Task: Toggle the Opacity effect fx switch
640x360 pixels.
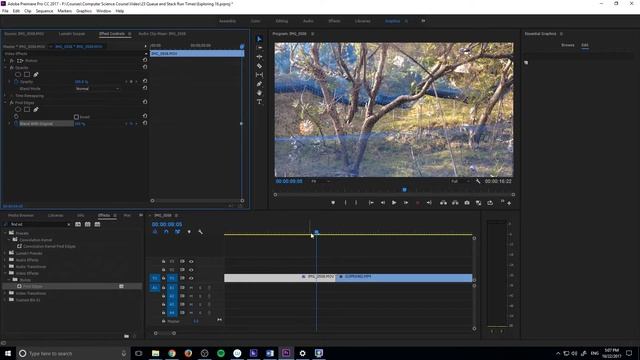Action: point(12,67)
